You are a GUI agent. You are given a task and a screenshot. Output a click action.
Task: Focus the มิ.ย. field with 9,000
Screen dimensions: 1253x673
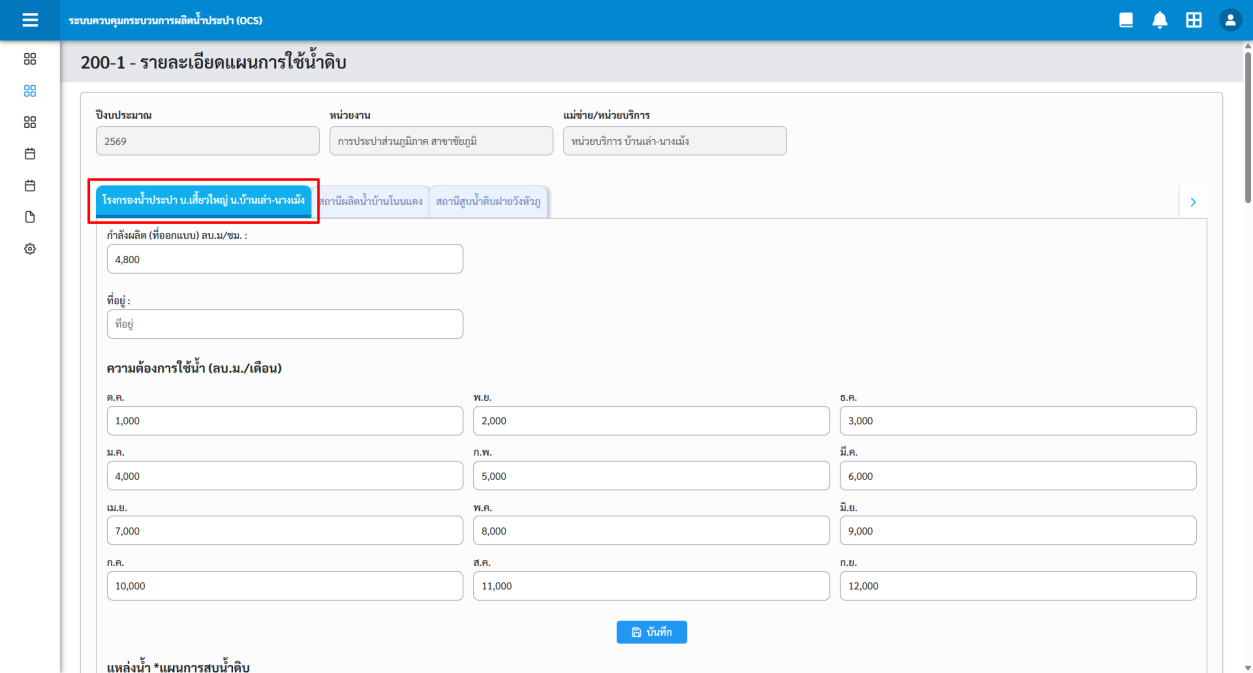coord(1018,531)
